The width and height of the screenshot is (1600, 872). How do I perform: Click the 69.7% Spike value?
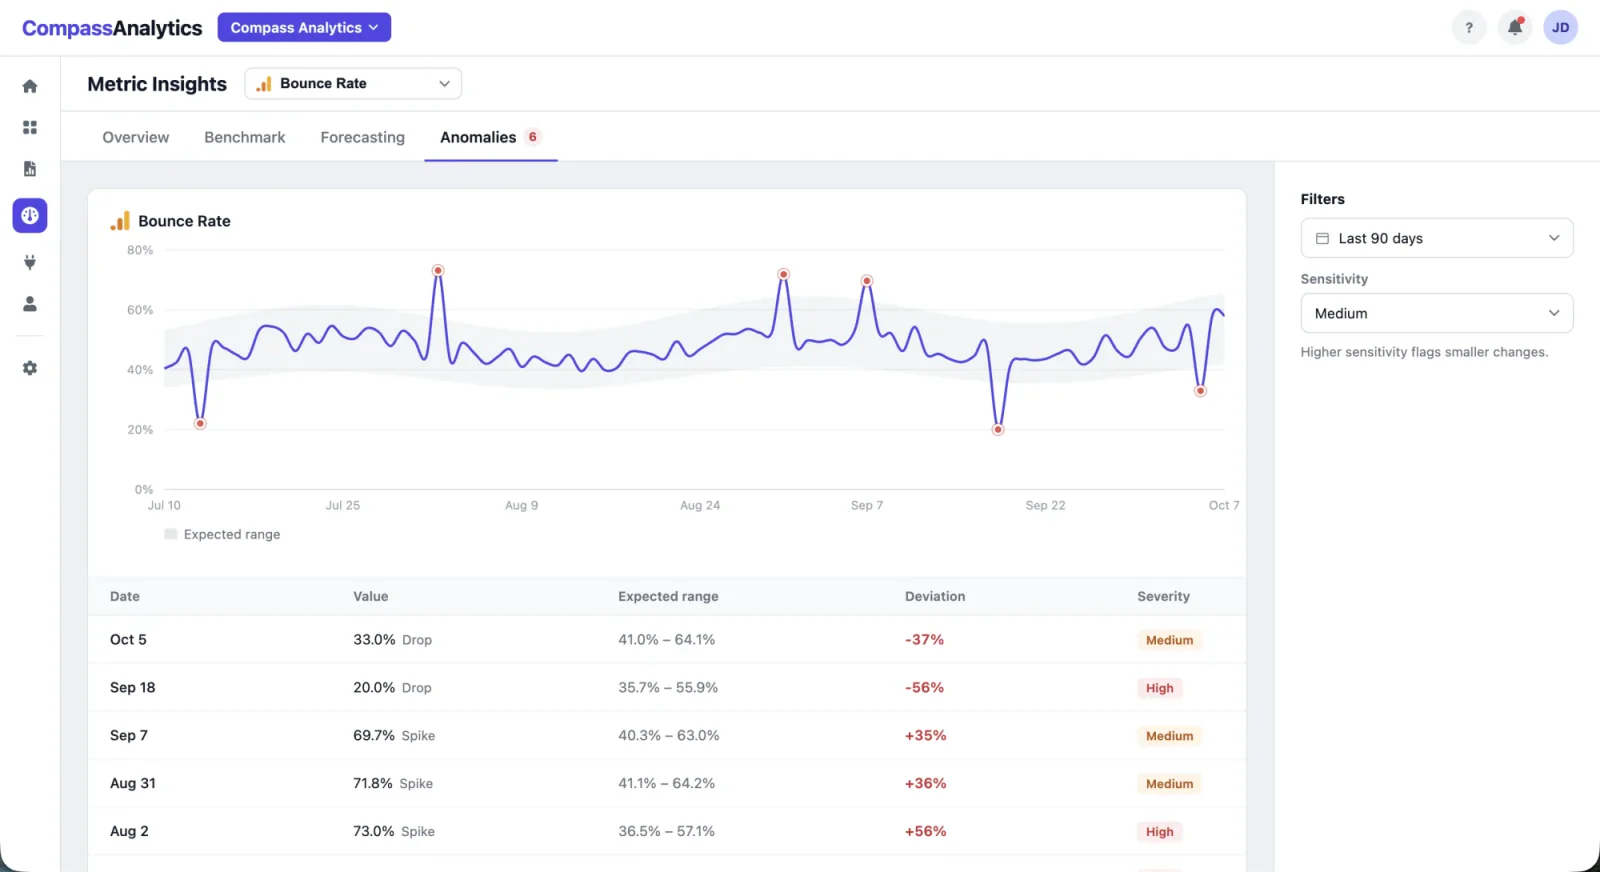394,736
